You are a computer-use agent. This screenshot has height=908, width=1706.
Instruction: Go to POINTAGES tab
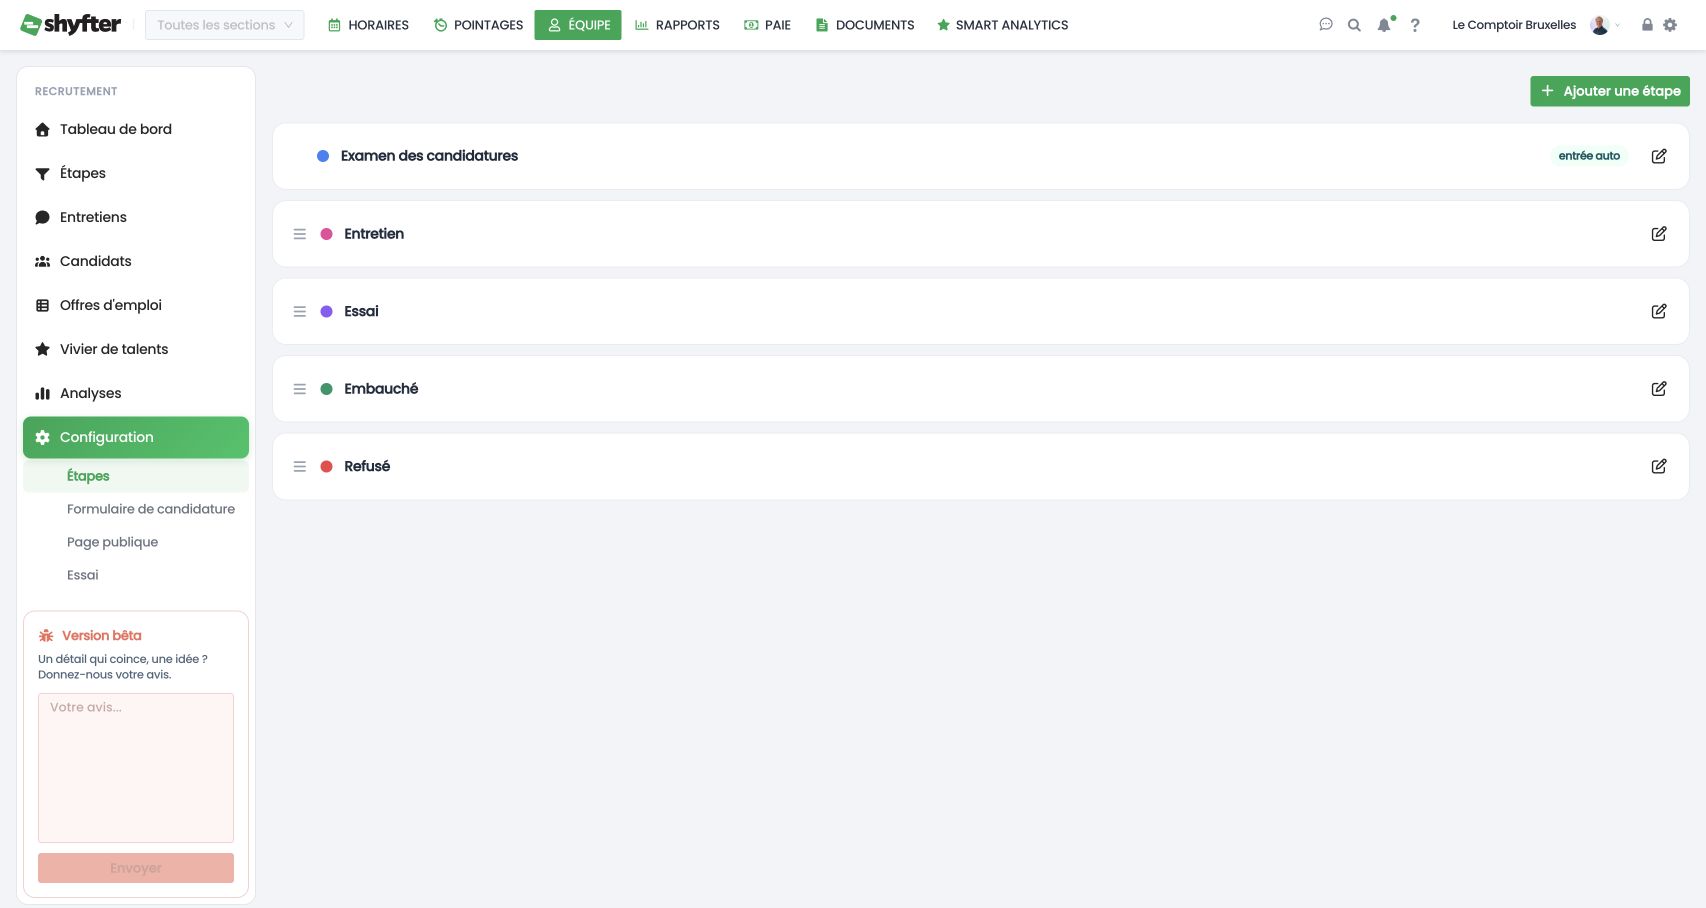pos(478,25)
